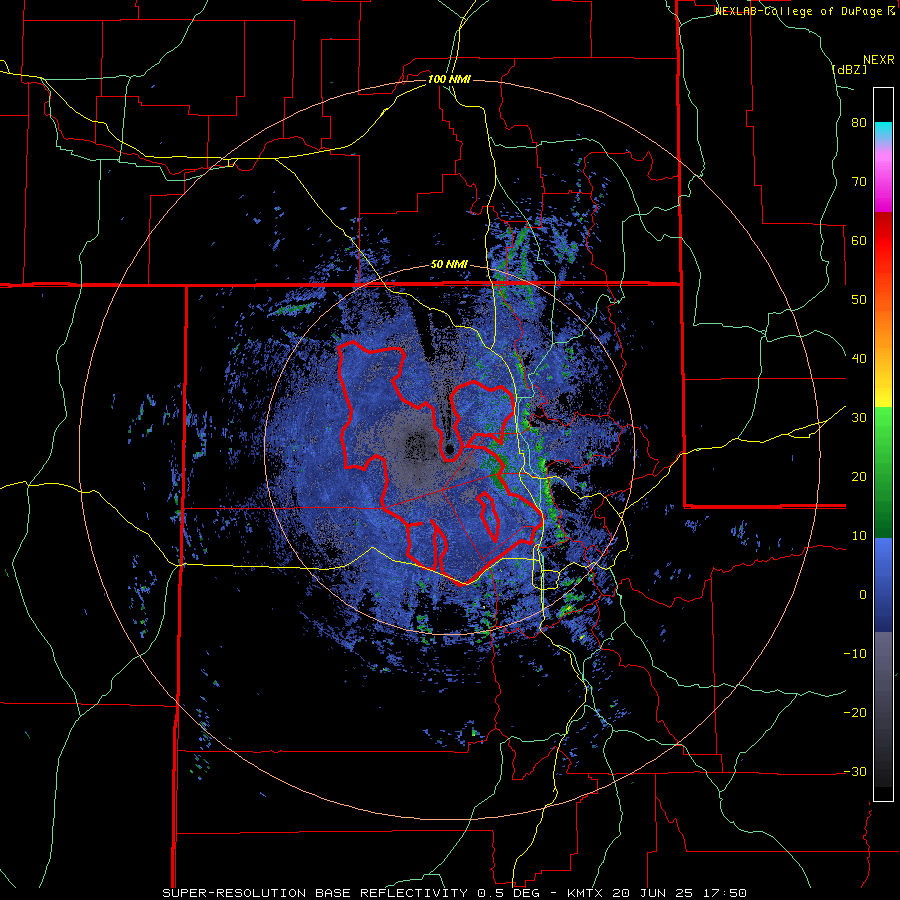Click the positive 20 value on the dBZ scale
The image size is (900, 900).
point(859,476)
